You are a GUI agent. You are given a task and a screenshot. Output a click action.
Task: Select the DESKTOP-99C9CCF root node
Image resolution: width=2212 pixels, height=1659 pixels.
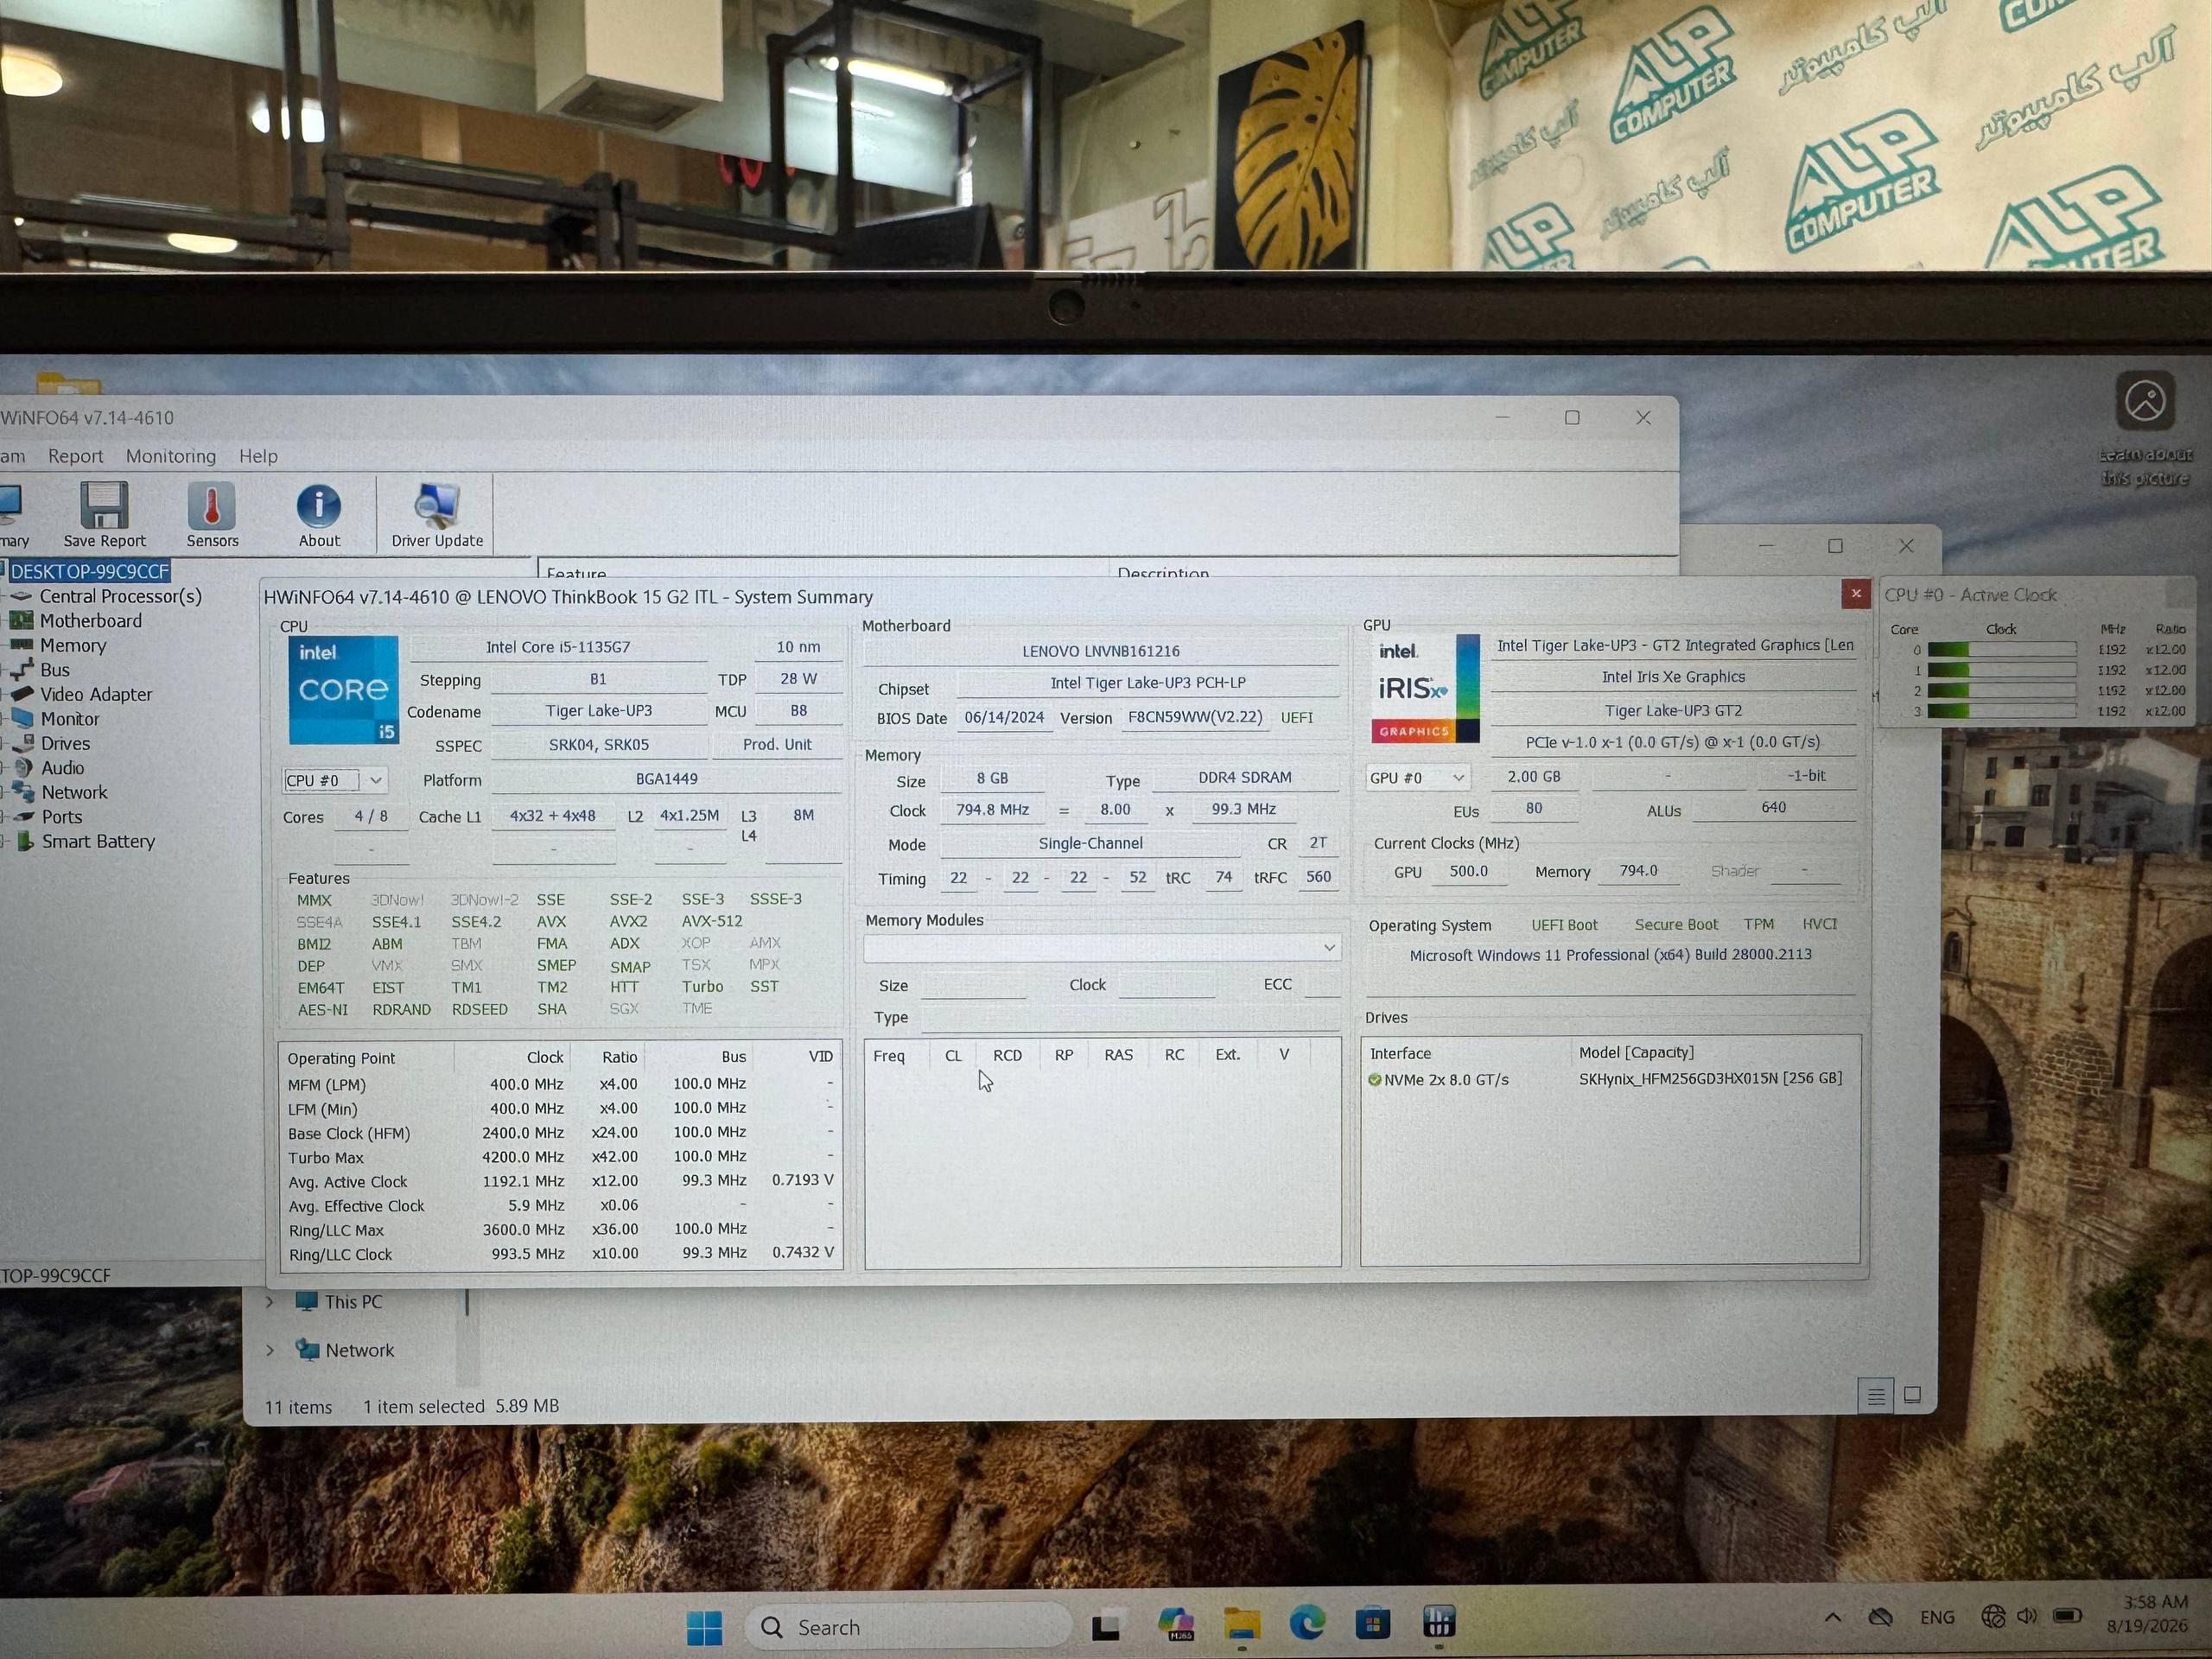coord(90,571)
